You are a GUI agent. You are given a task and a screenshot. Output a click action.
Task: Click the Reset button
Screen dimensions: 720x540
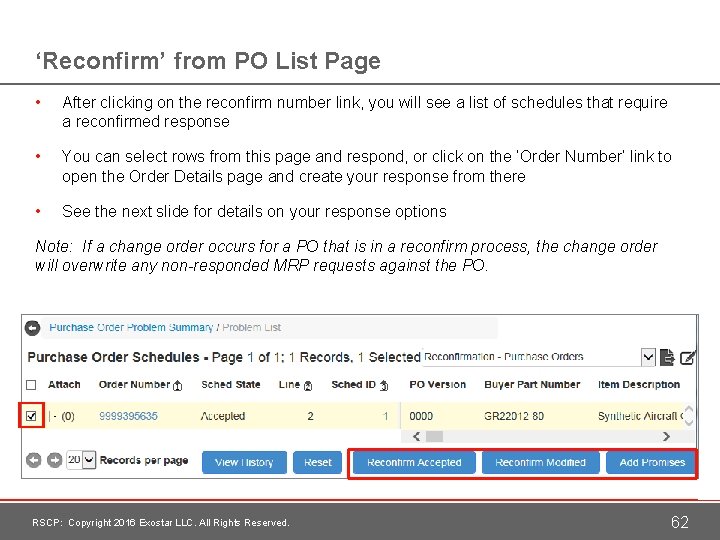[317, 462]
